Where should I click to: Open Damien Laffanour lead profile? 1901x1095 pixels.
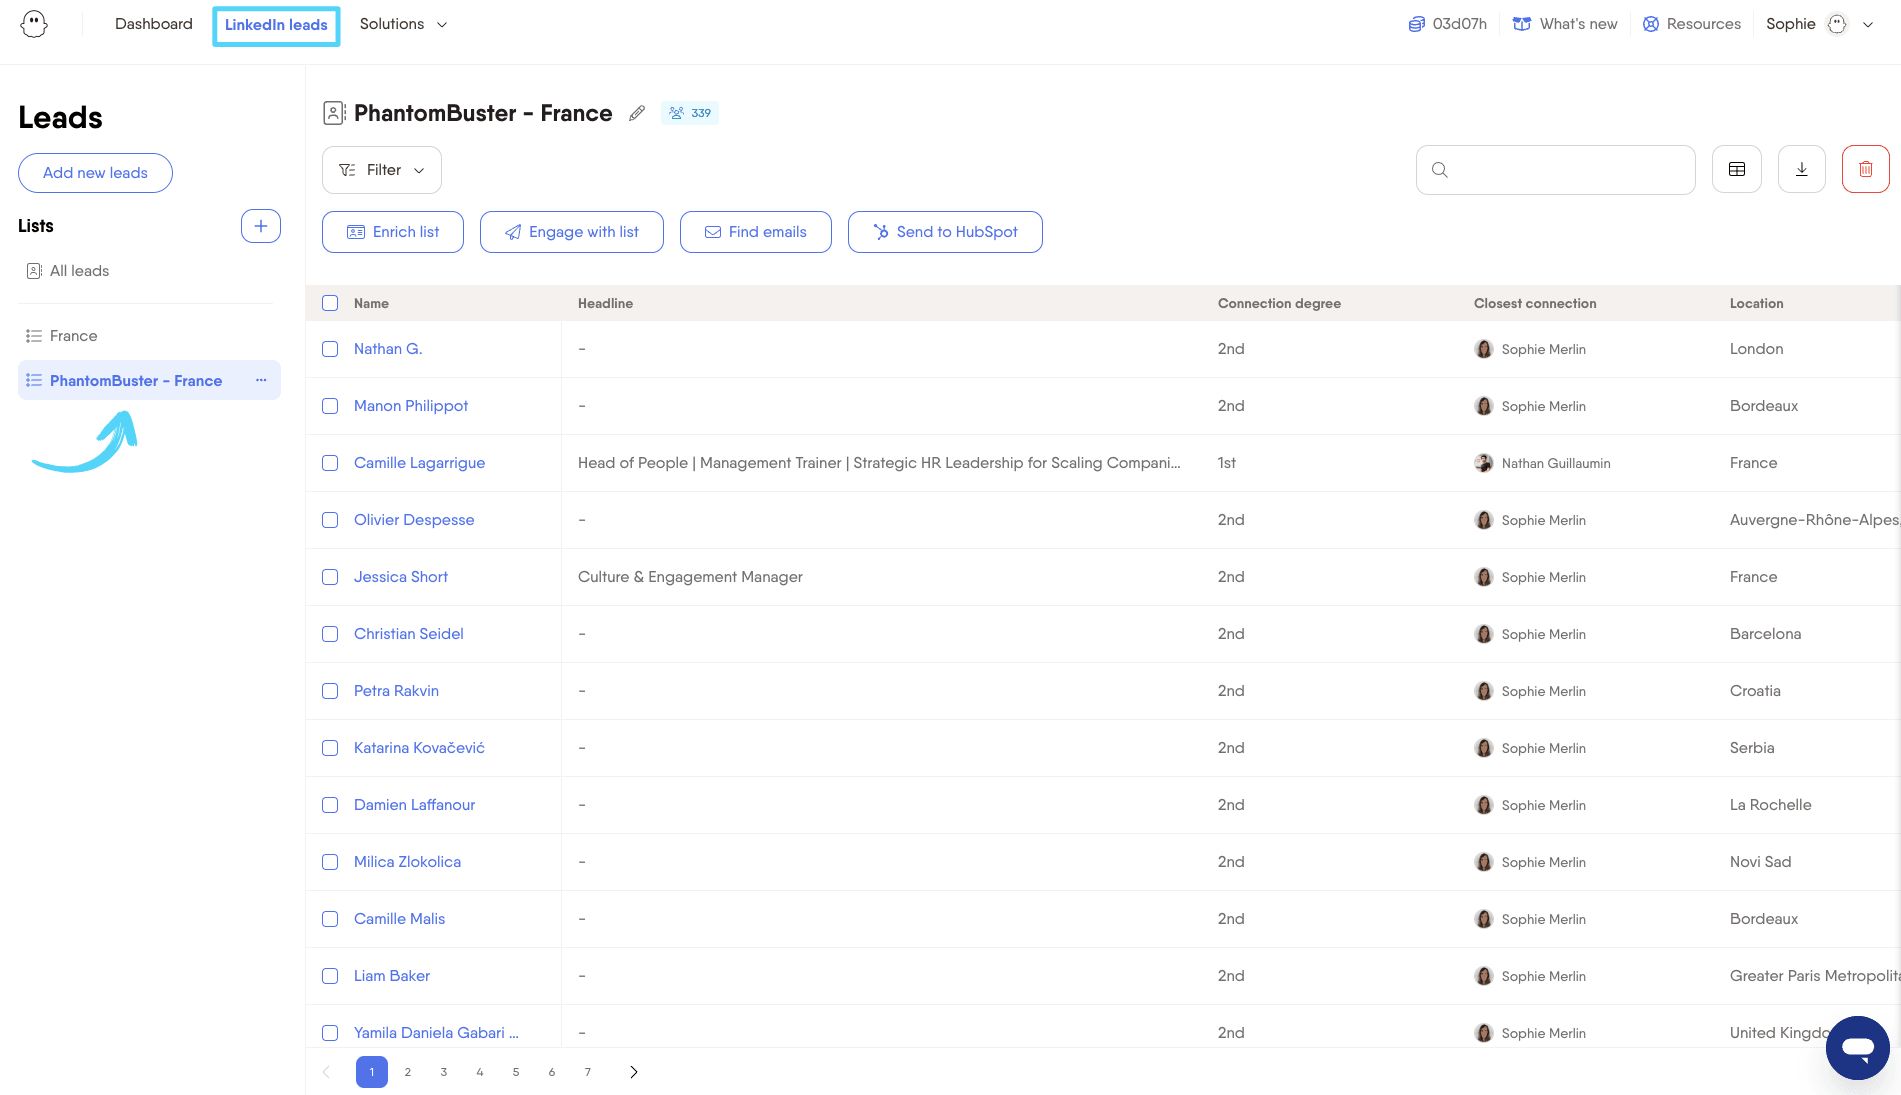414,805
